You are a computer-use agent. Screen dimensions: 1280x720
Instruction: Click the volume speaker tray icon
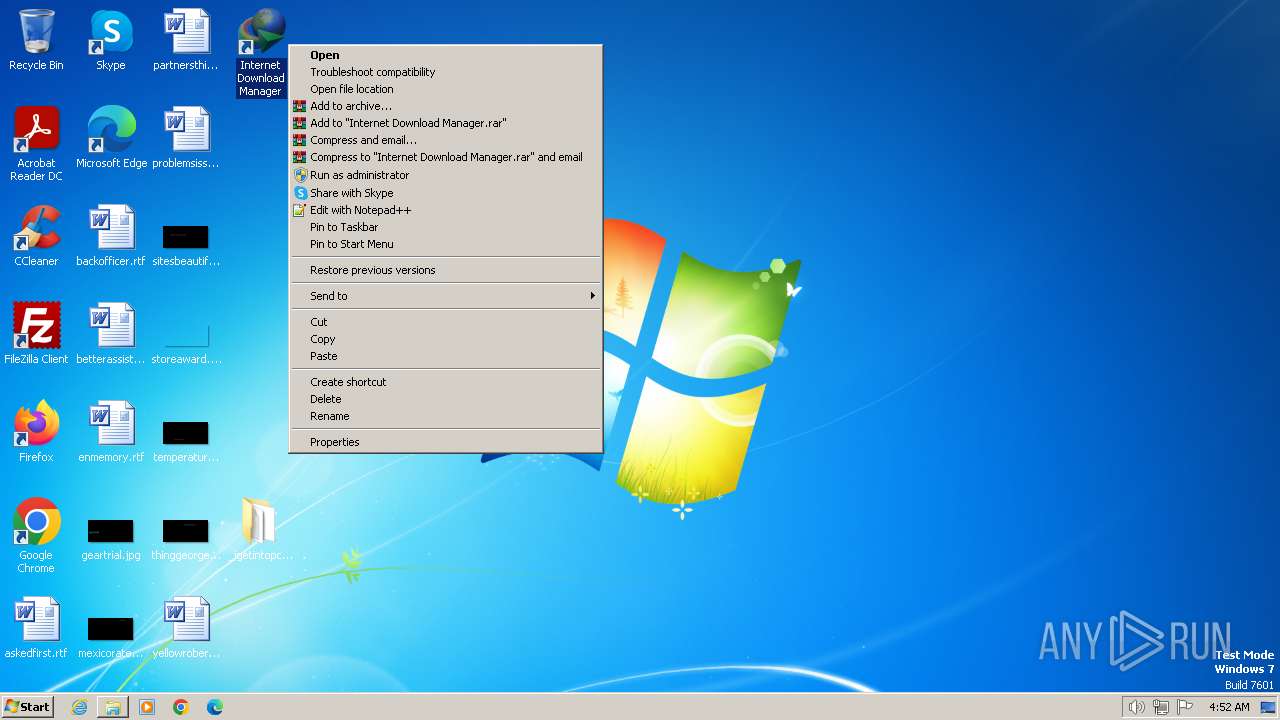[1137, 707]
